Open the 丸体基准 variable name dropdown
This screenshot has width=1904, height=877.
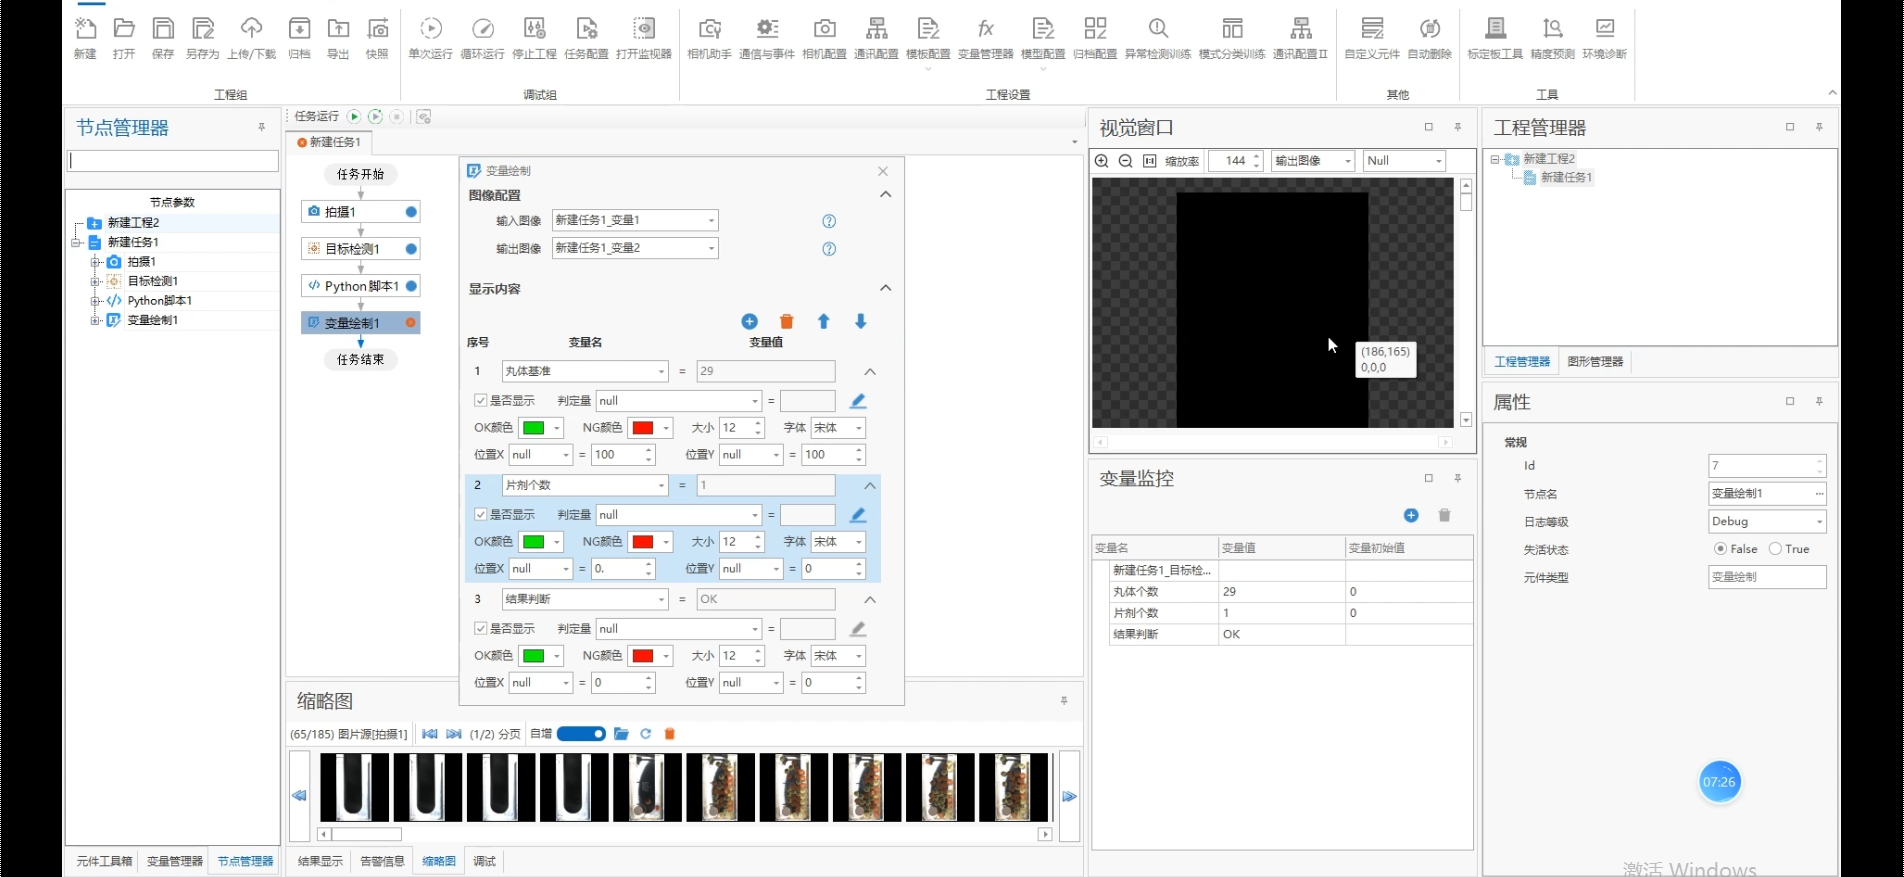click(x=585, y=371)
